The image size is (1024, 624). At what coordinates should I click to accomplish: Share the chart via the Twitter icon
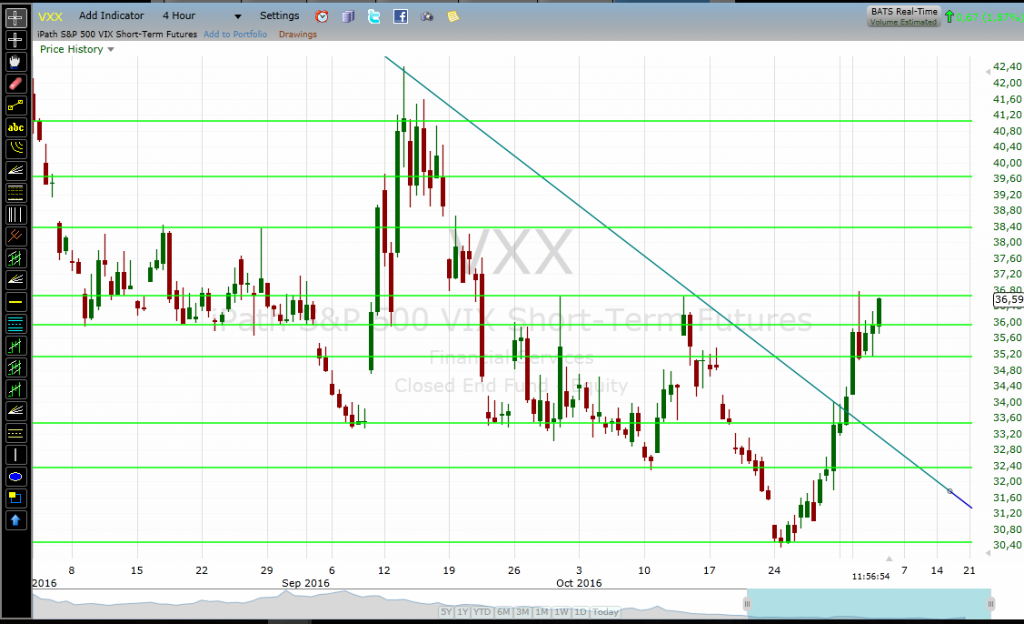(374, 16)
